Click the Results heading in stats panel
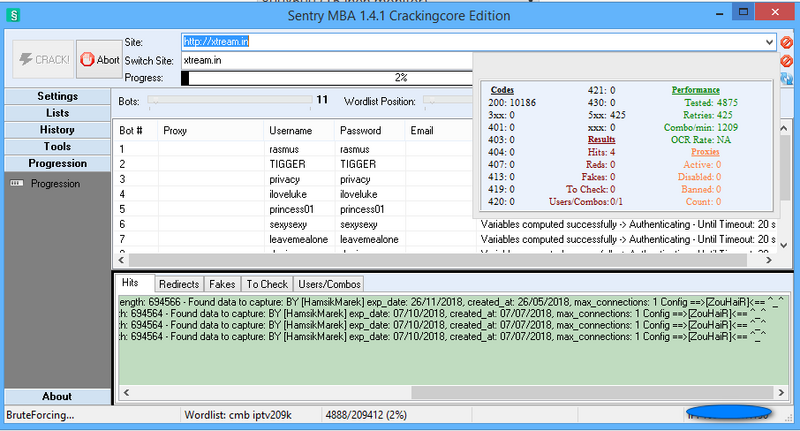800x431 pixels. [x=601, y=139]
